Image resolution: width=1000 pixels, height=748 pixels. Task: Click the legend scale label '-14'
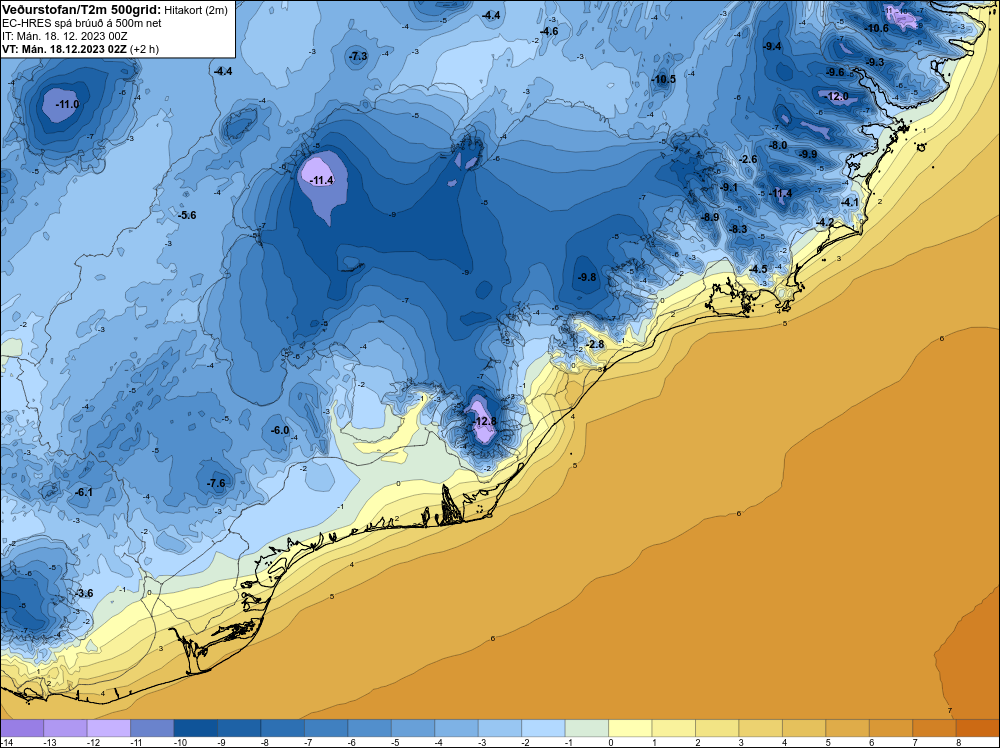(x=5, y=742)
